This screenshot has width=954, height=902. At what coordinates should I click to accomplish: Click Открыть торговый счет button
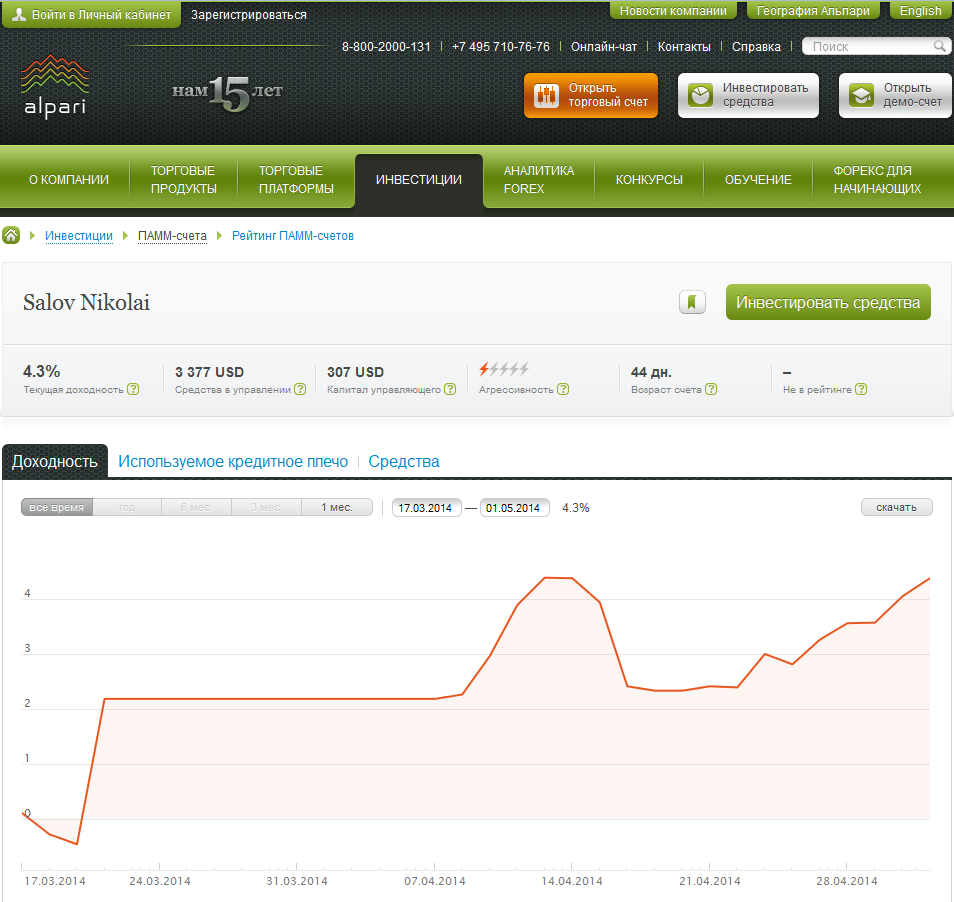tap(591, 95)
